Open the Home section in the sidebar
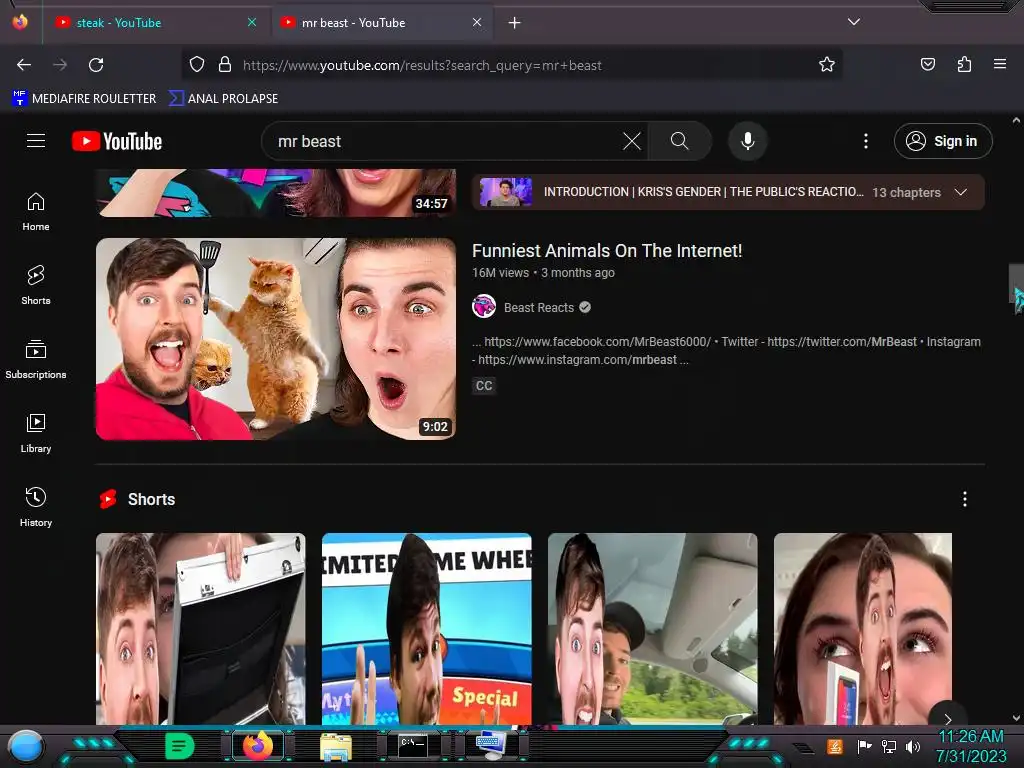This screenshot has height=768, width=1024. click(x=36, y=212)
